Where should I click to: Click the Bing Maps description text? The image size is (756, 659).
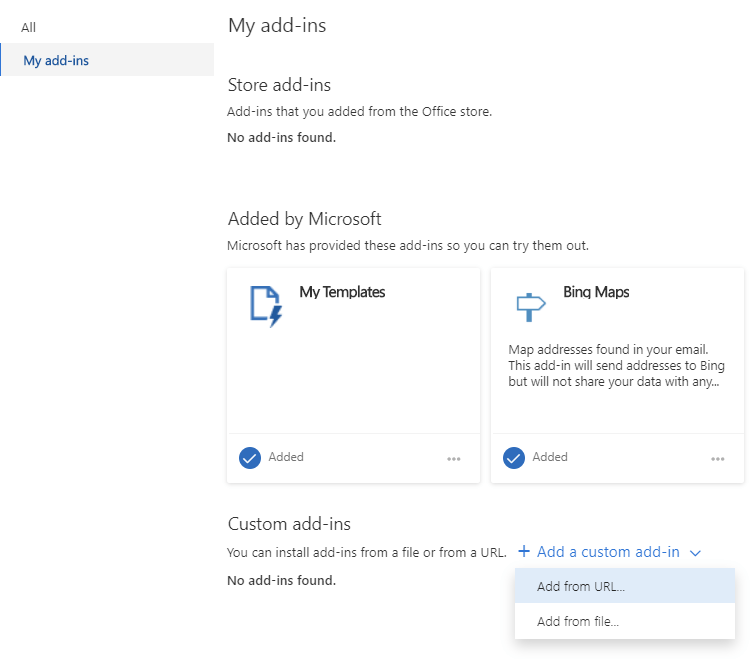tap(616, 365)
